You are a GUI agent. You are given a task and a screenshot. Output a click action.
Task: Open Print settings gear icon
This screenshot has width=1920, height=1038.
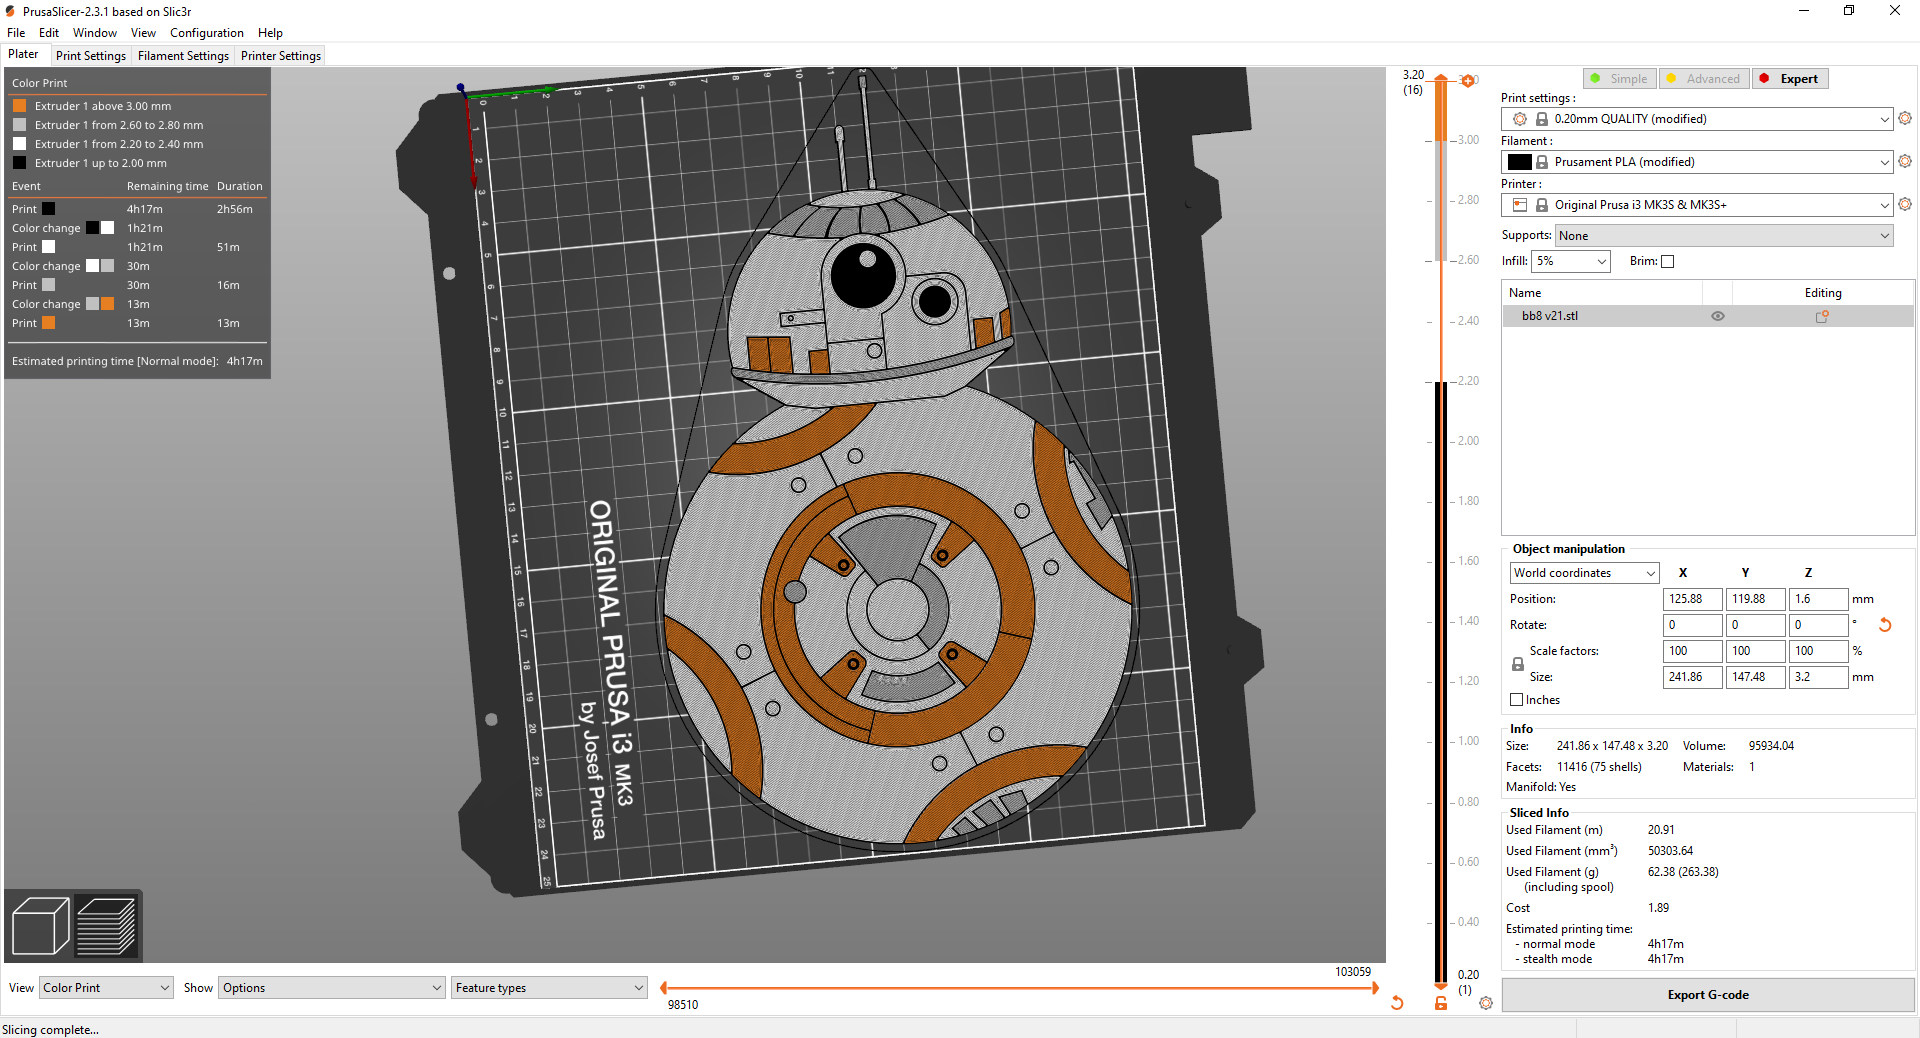[1904, 118]
